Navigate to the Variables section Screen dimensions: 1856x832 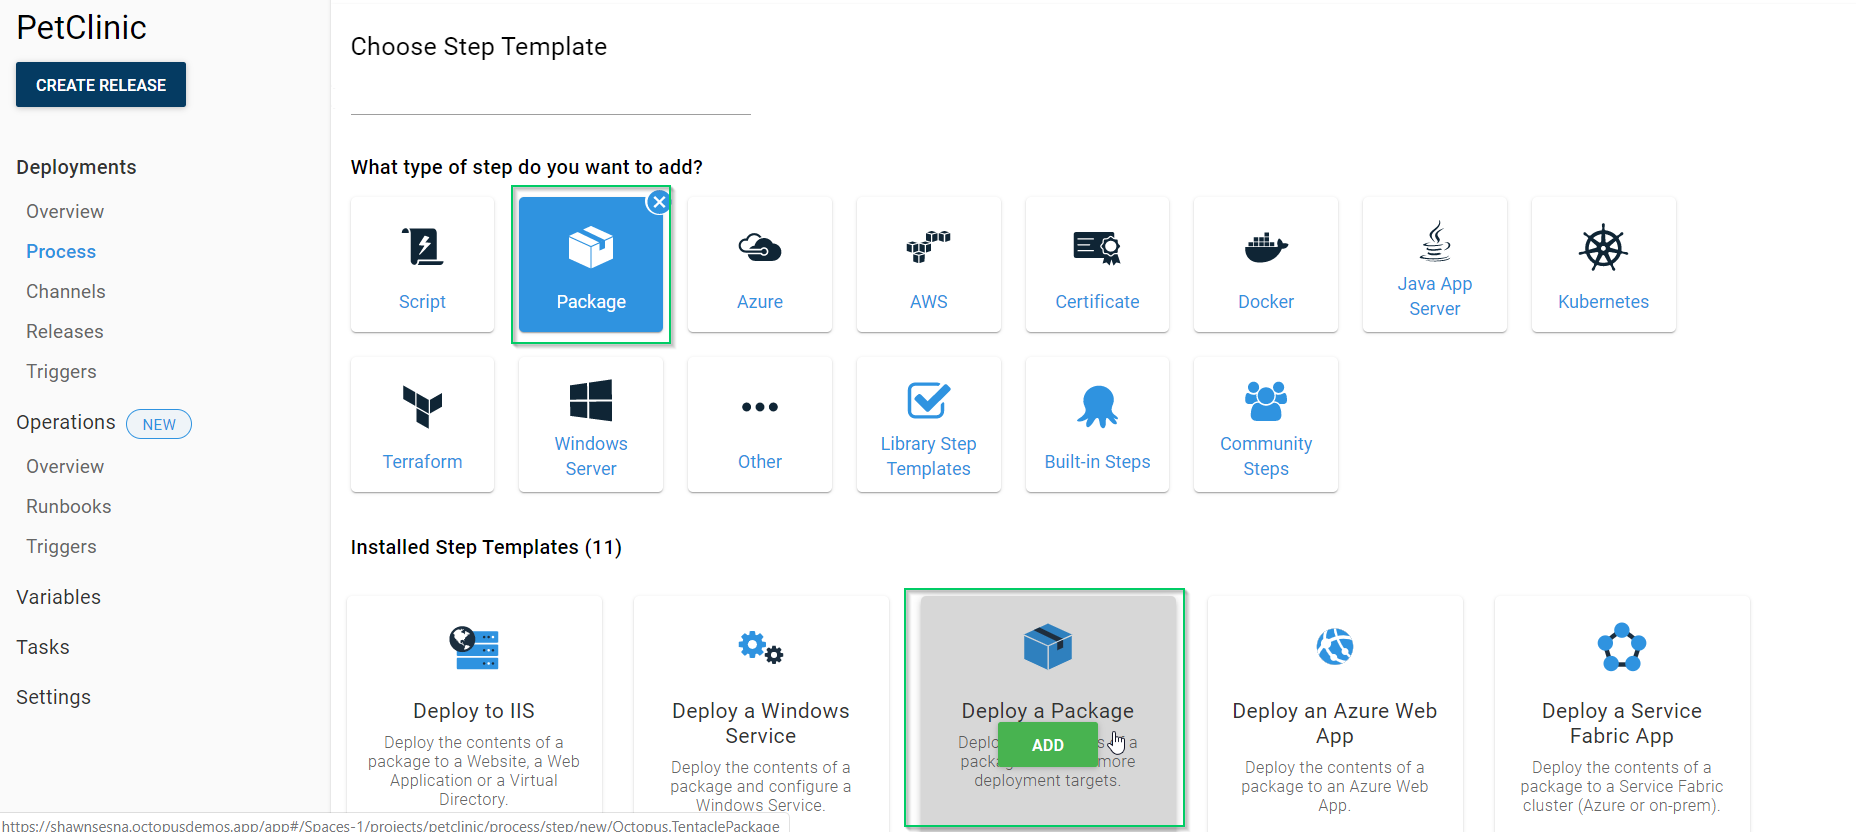point(59,597)
